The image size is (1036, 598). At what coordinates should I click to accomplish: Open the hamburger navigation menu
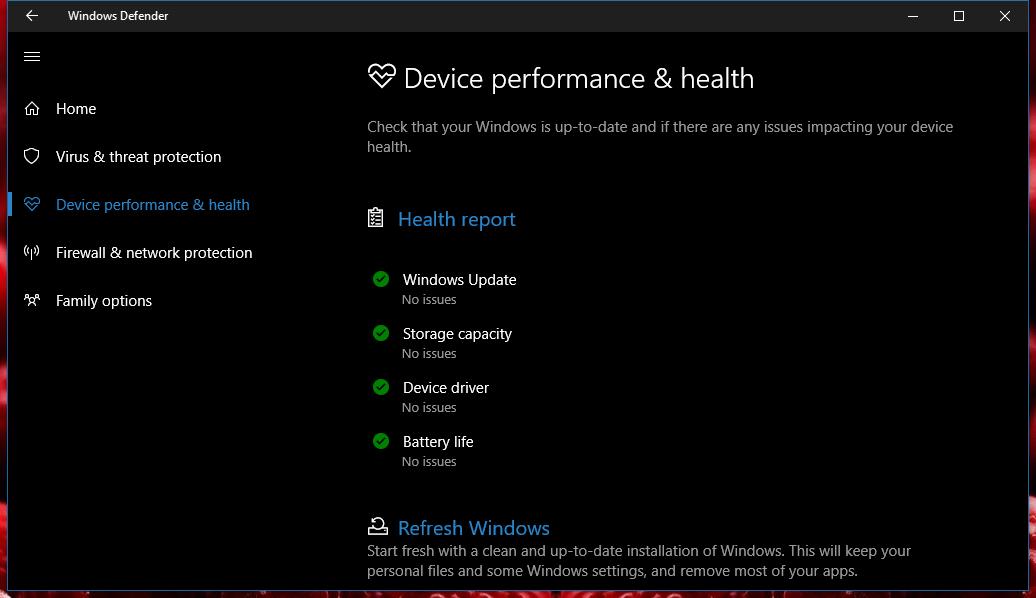click(32, 57)
